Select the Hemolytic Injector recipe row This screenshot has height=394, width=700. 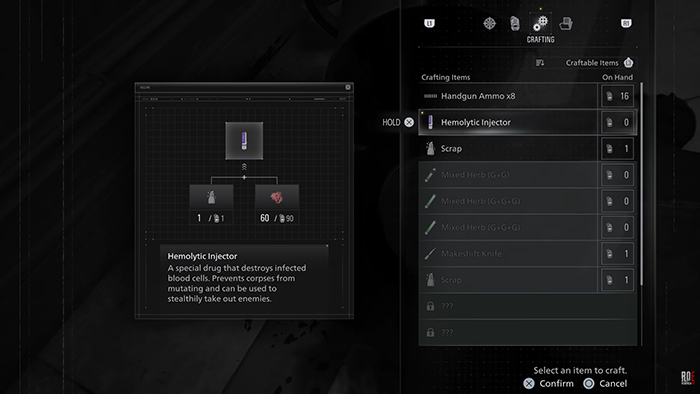click(527, 122)
